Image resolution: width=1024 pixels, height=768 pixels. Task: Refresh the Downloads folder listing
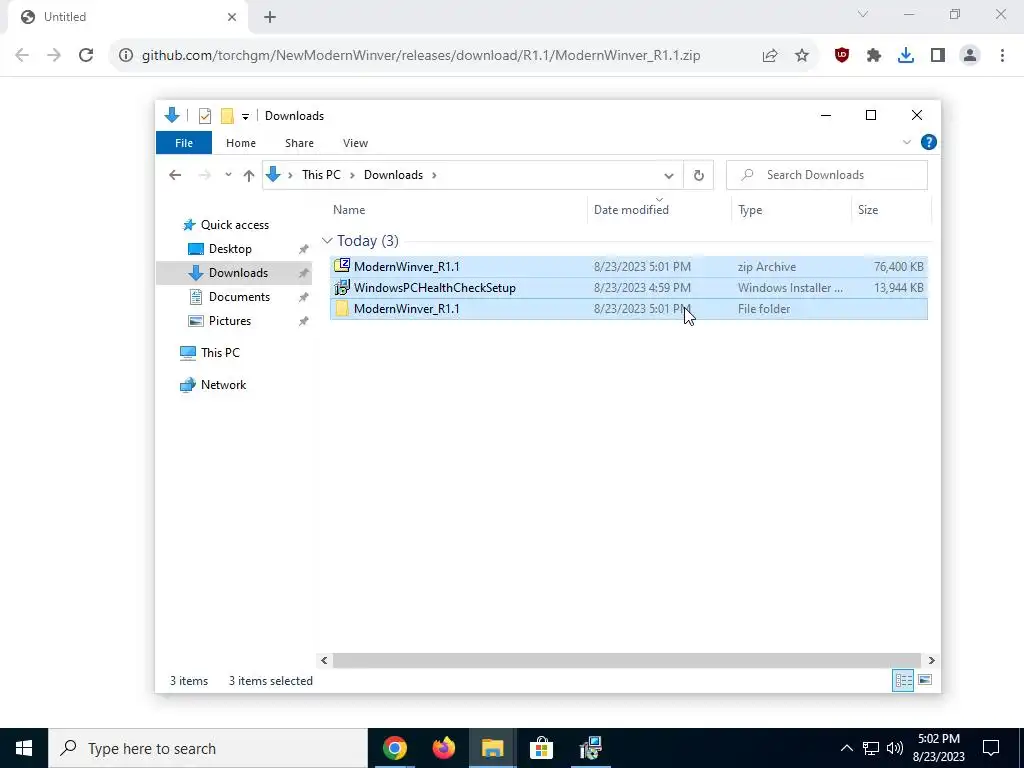tap(698, 175)
